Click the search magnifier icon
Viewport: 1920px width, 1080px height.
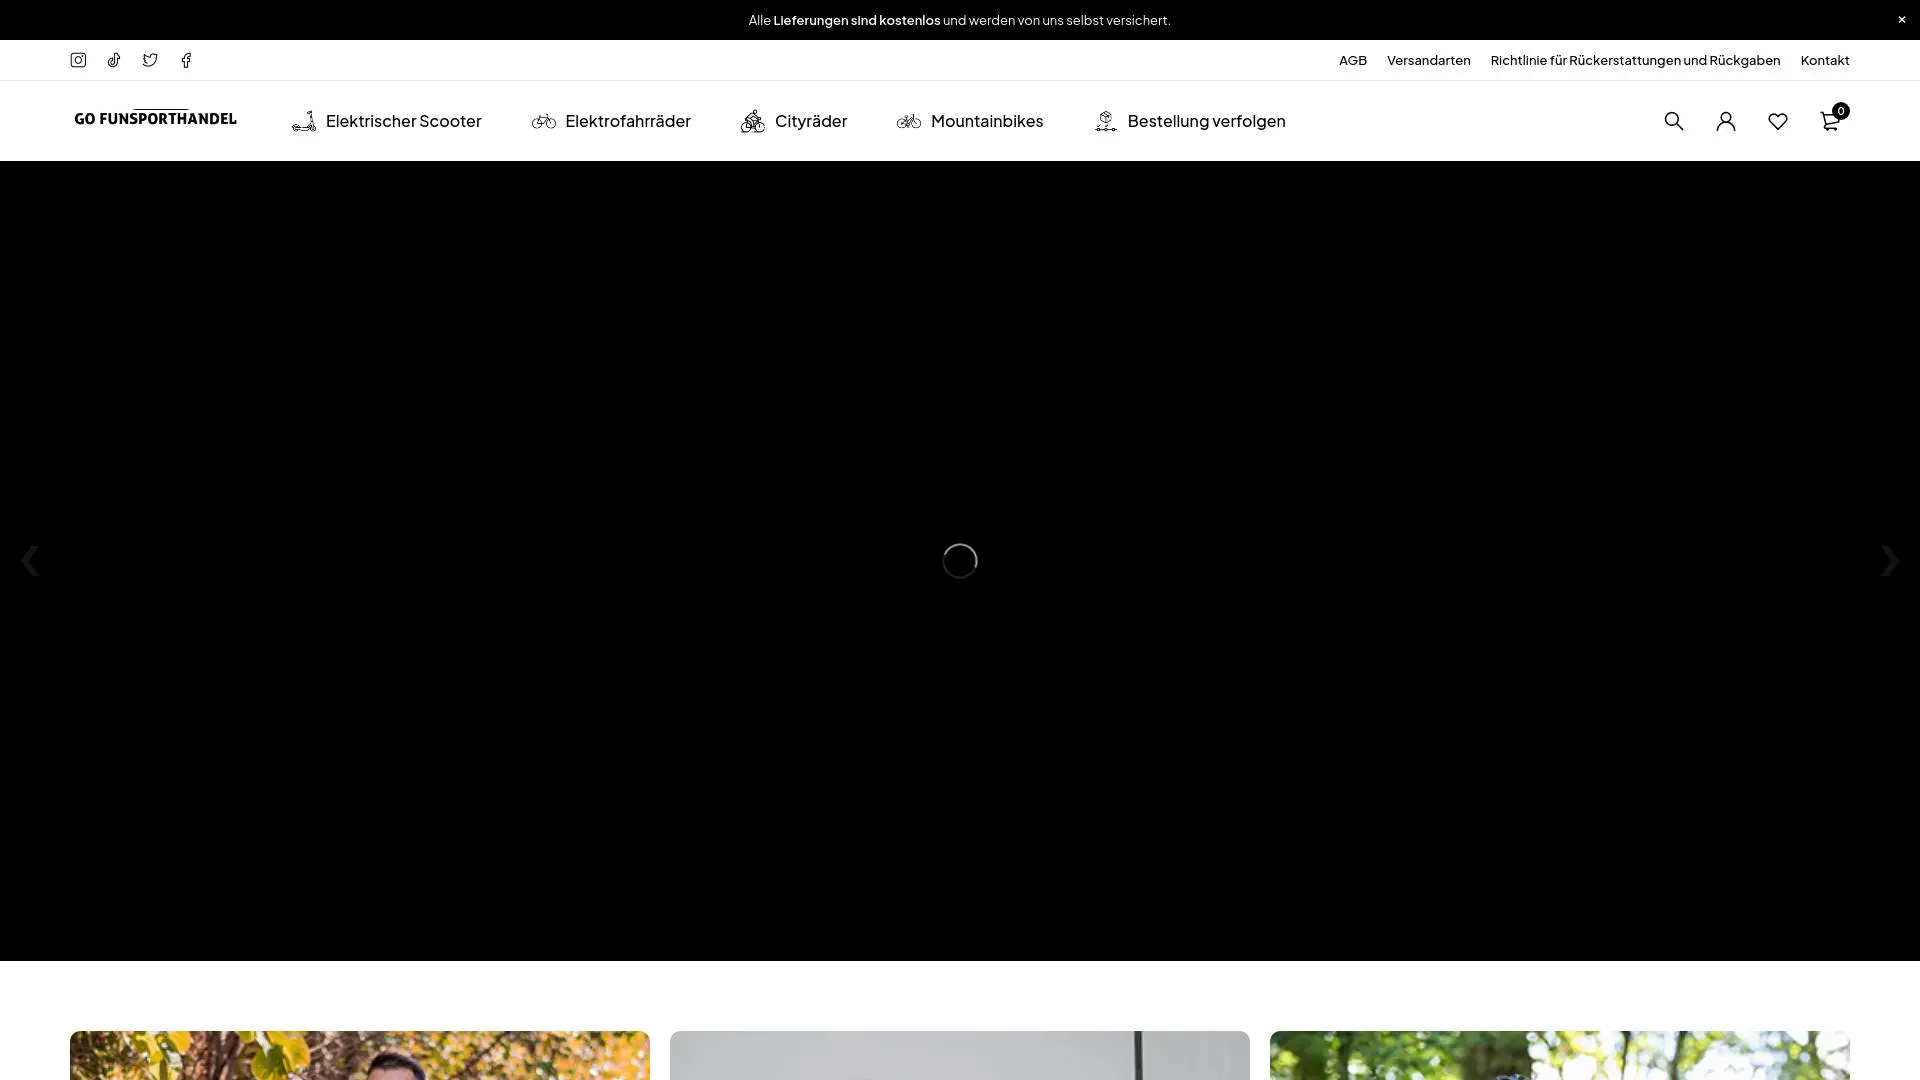[1673, 121]
